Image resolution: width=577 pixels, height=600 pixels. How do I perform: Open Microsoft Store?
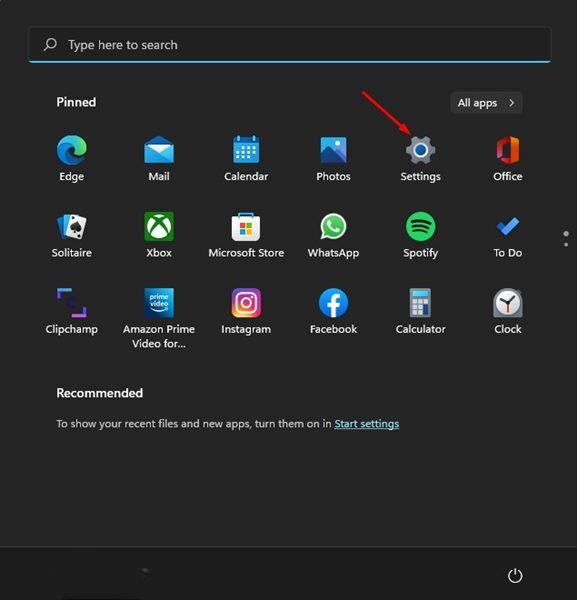246,235
